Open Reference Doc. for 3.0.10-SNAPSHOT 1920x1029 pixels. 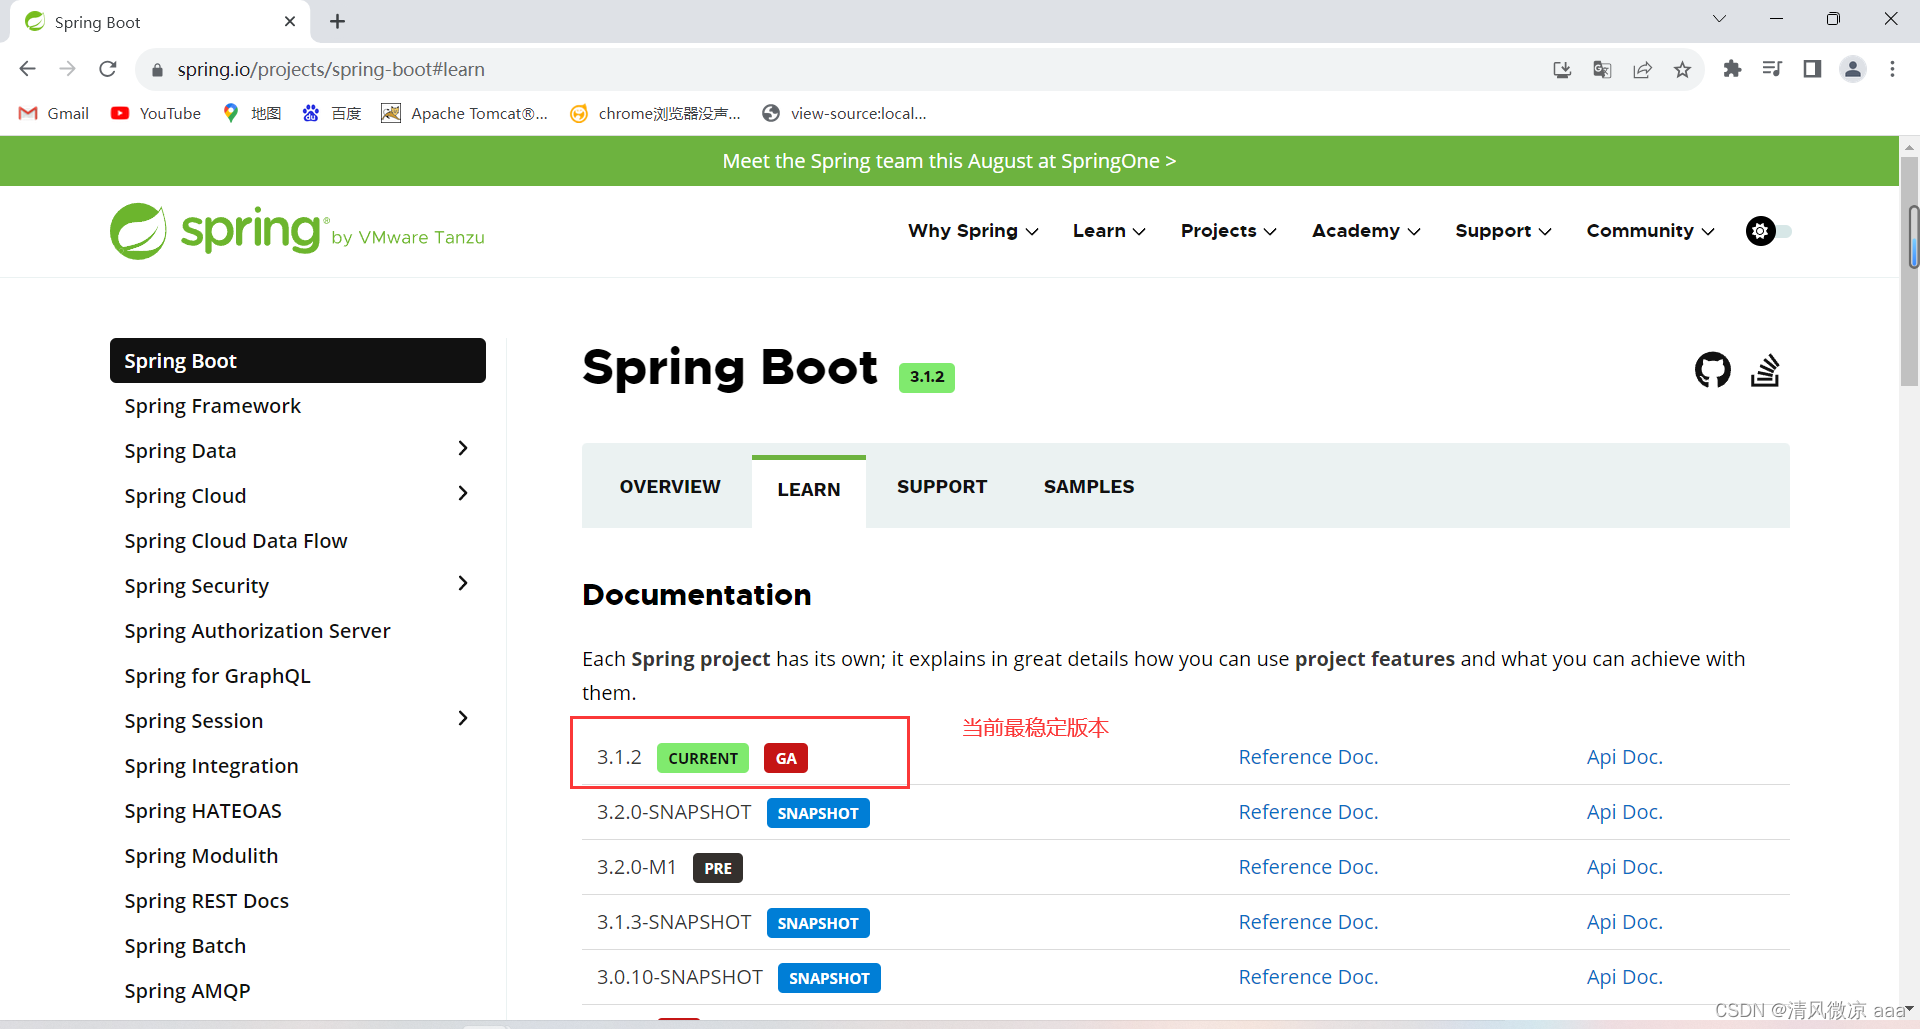coord(1308,977)
